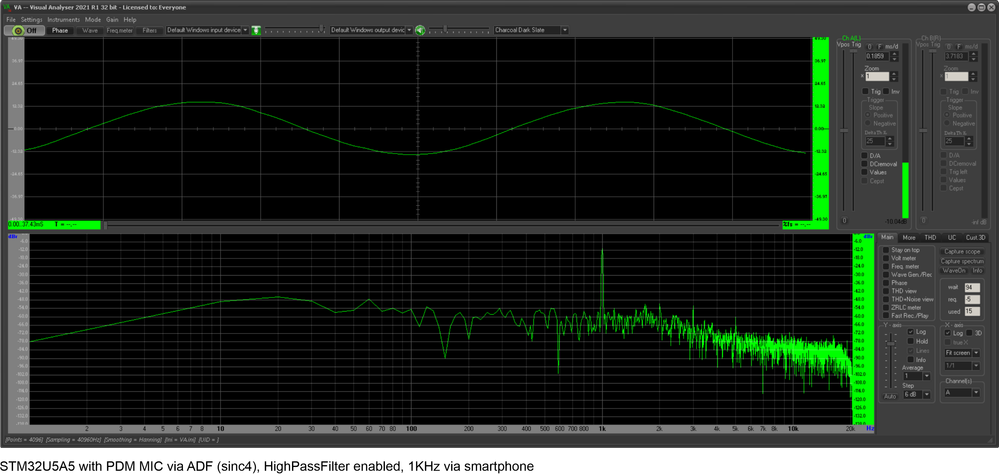Click the Ch A '0' zero-position button

pos(870,47)
